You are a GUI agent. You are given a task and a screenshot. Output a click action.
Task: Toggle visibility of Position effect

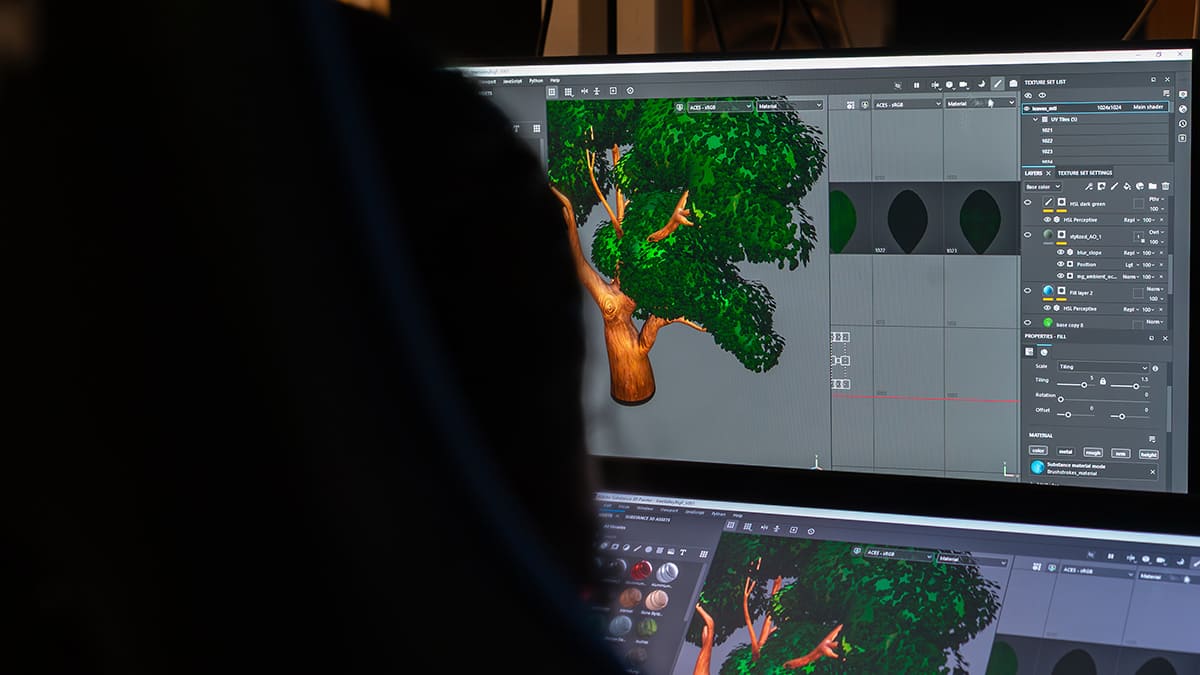click(x=1060, y=264)
